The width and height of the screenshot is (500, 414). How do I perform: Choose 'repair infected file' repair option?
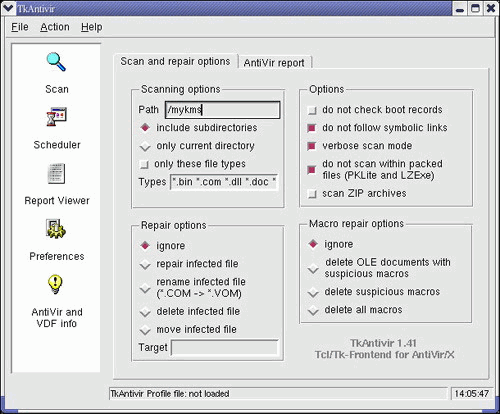[145, 265]
